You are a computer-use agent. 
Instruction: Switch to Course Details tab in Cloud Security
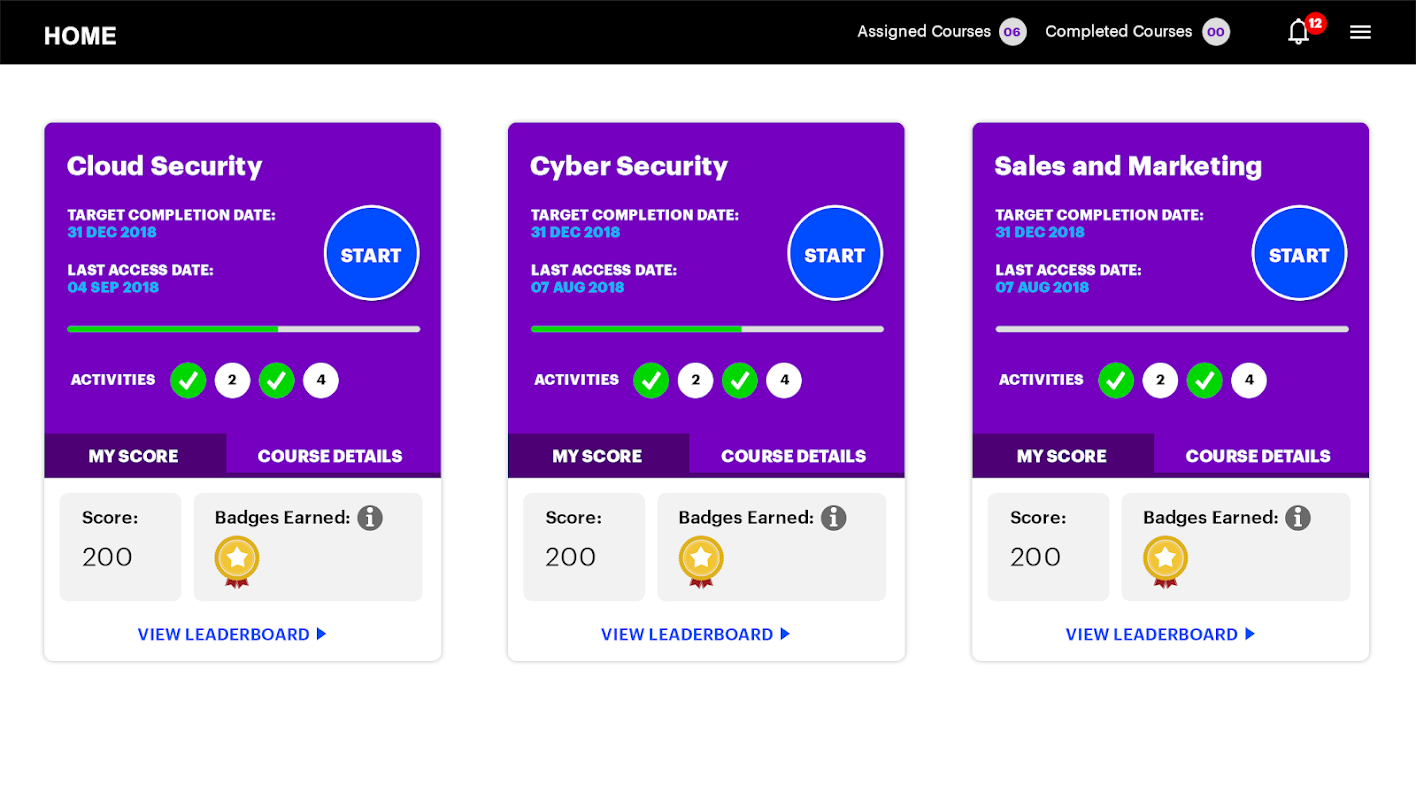click(x=330, y=456)
